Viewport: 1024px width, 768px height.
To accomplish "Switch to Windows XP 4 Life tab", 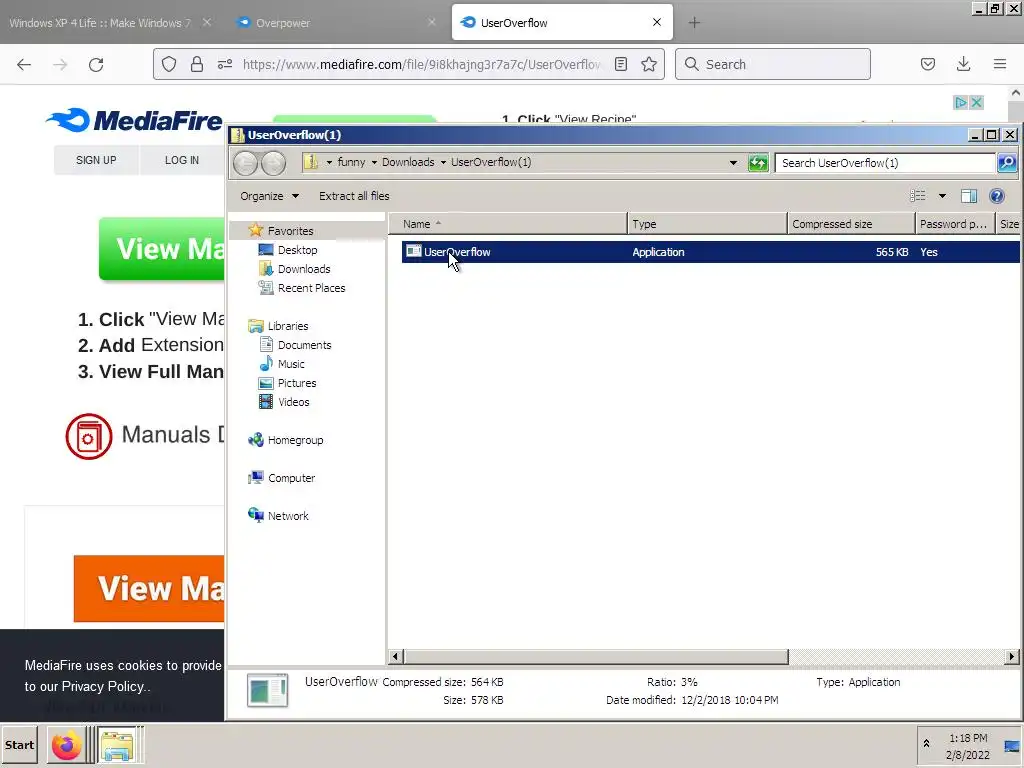I will (x=110, y=23).
